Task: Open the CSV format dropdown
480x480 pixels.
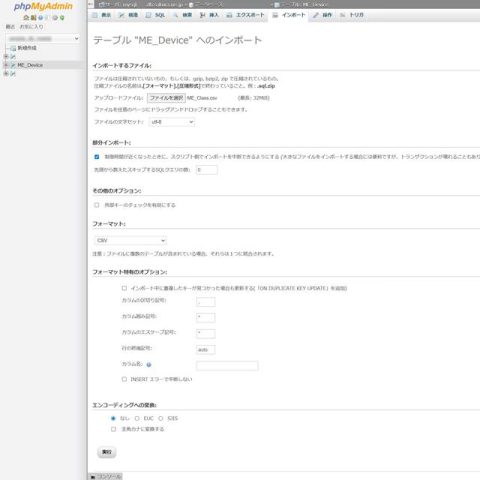Action: point(130,240)
